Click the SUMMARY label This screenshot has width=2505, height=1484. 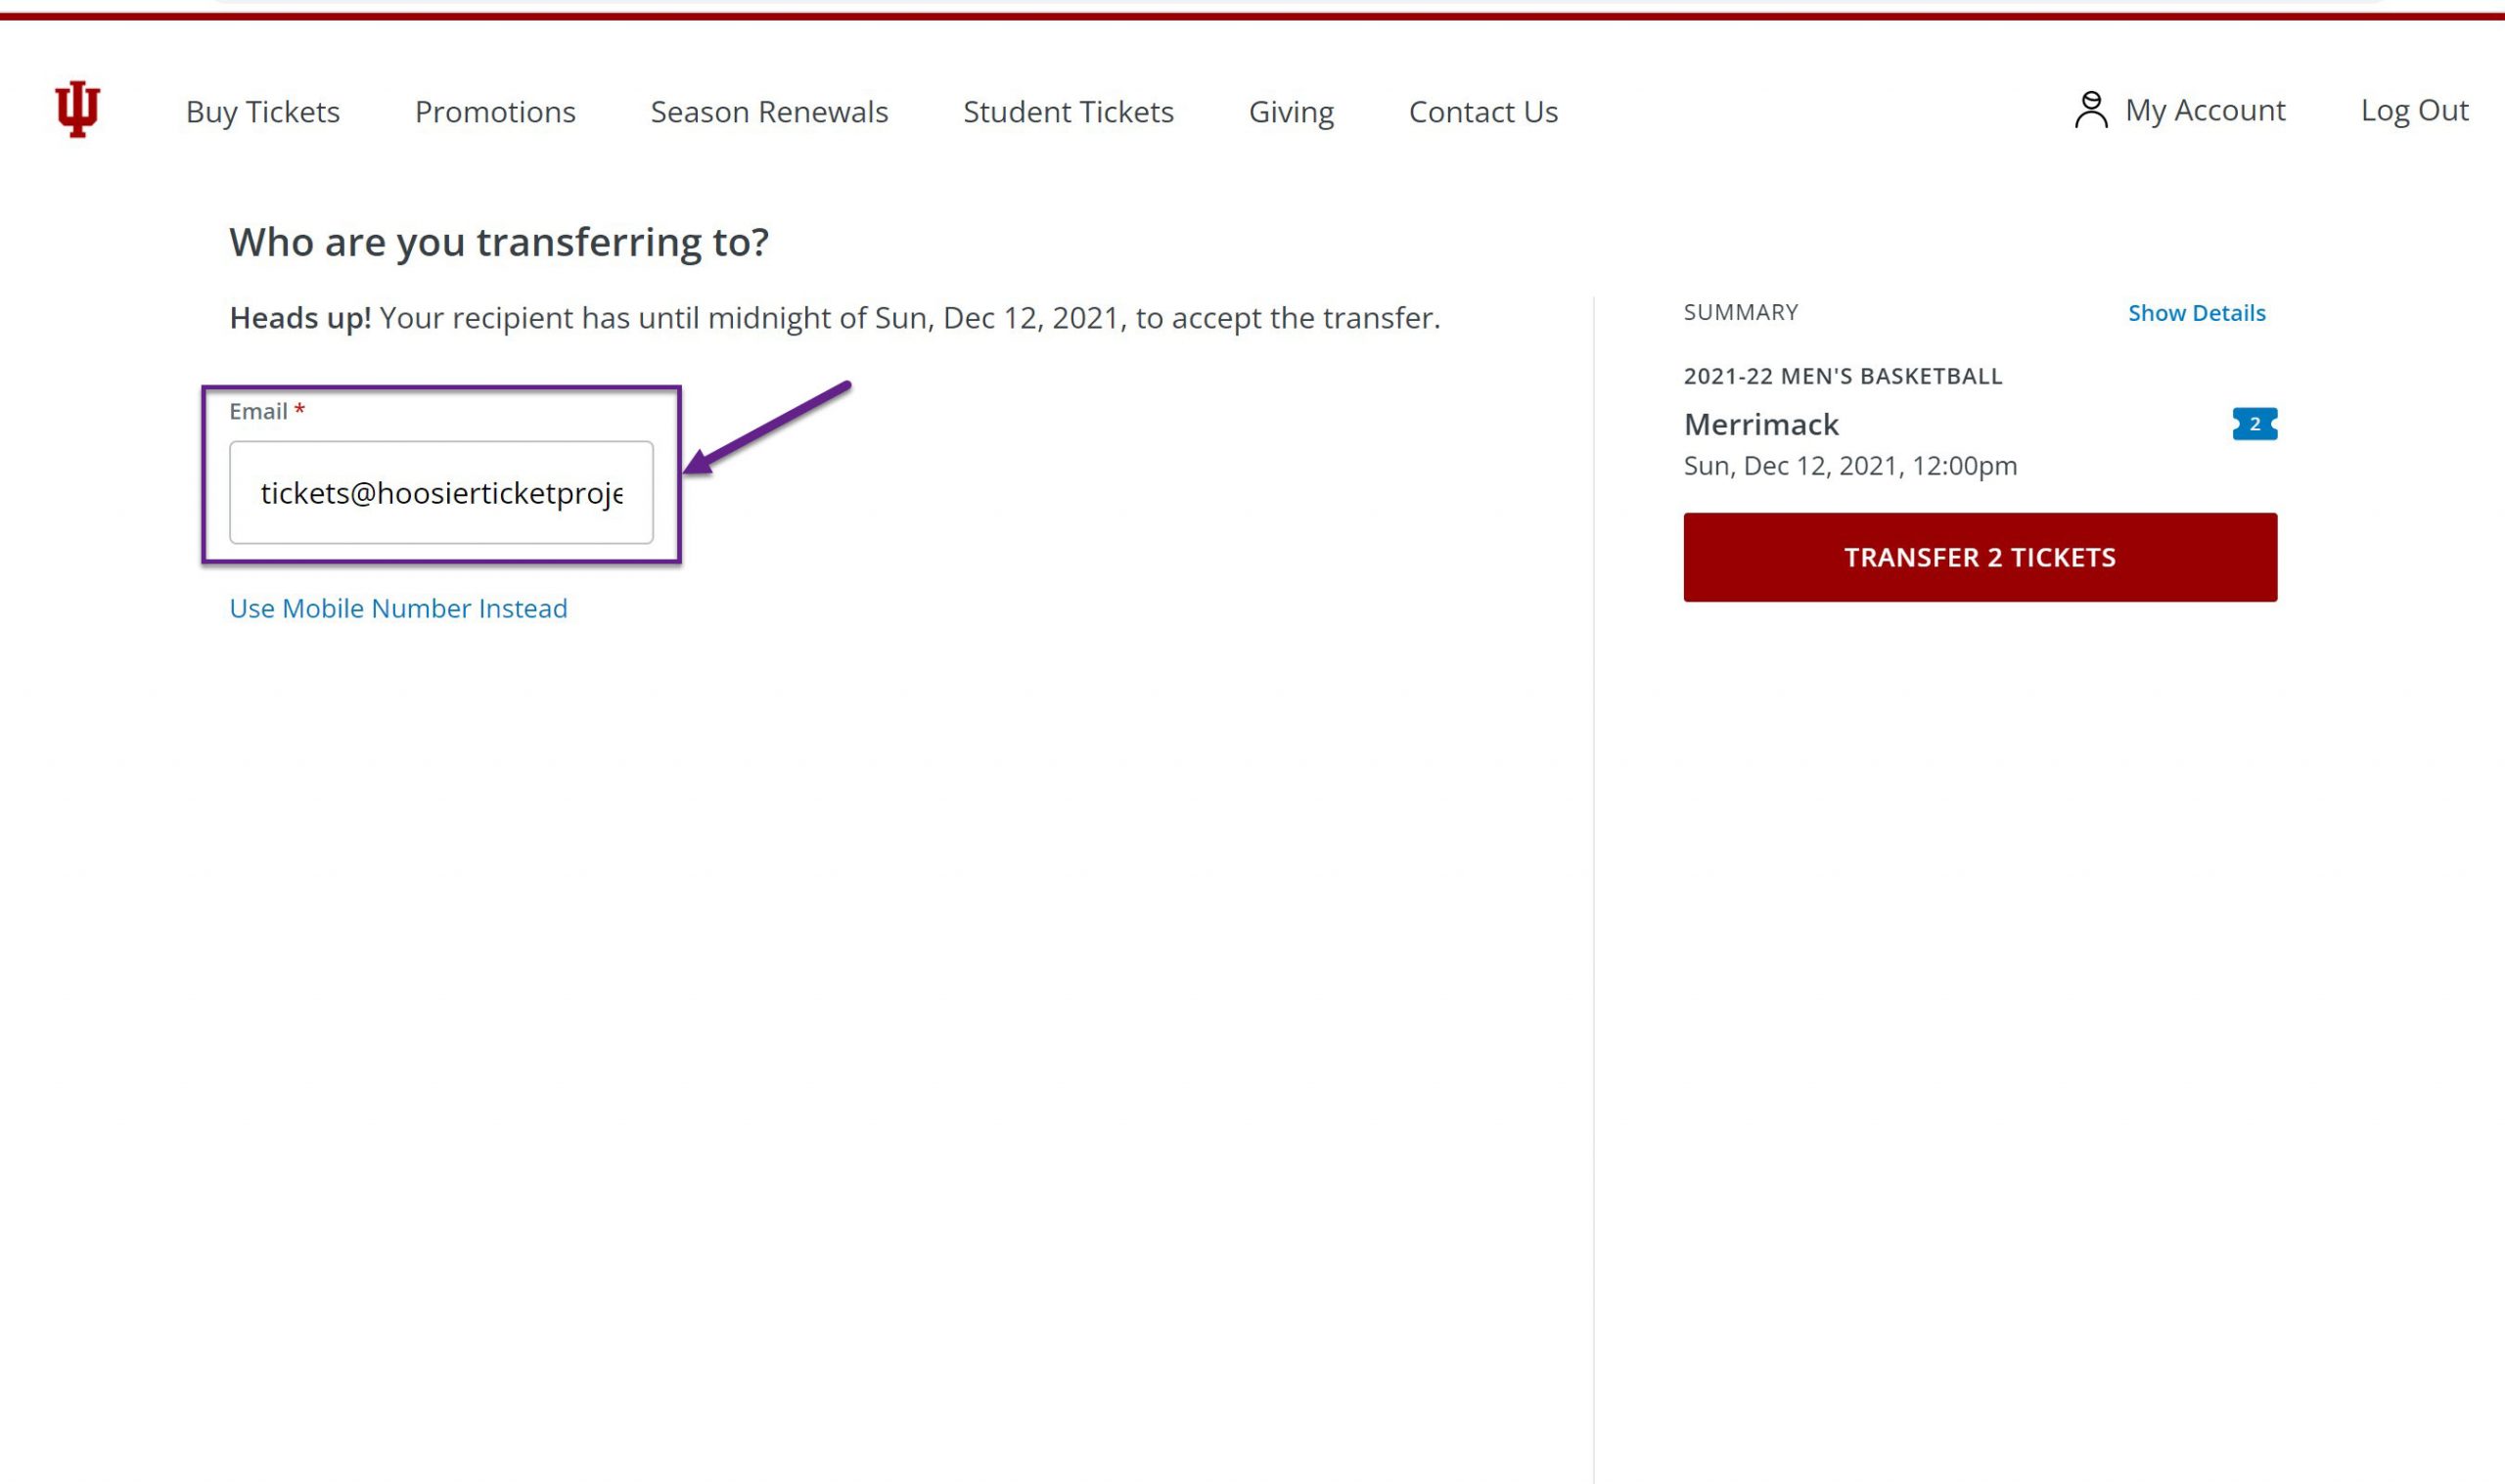coord(1741,312)
